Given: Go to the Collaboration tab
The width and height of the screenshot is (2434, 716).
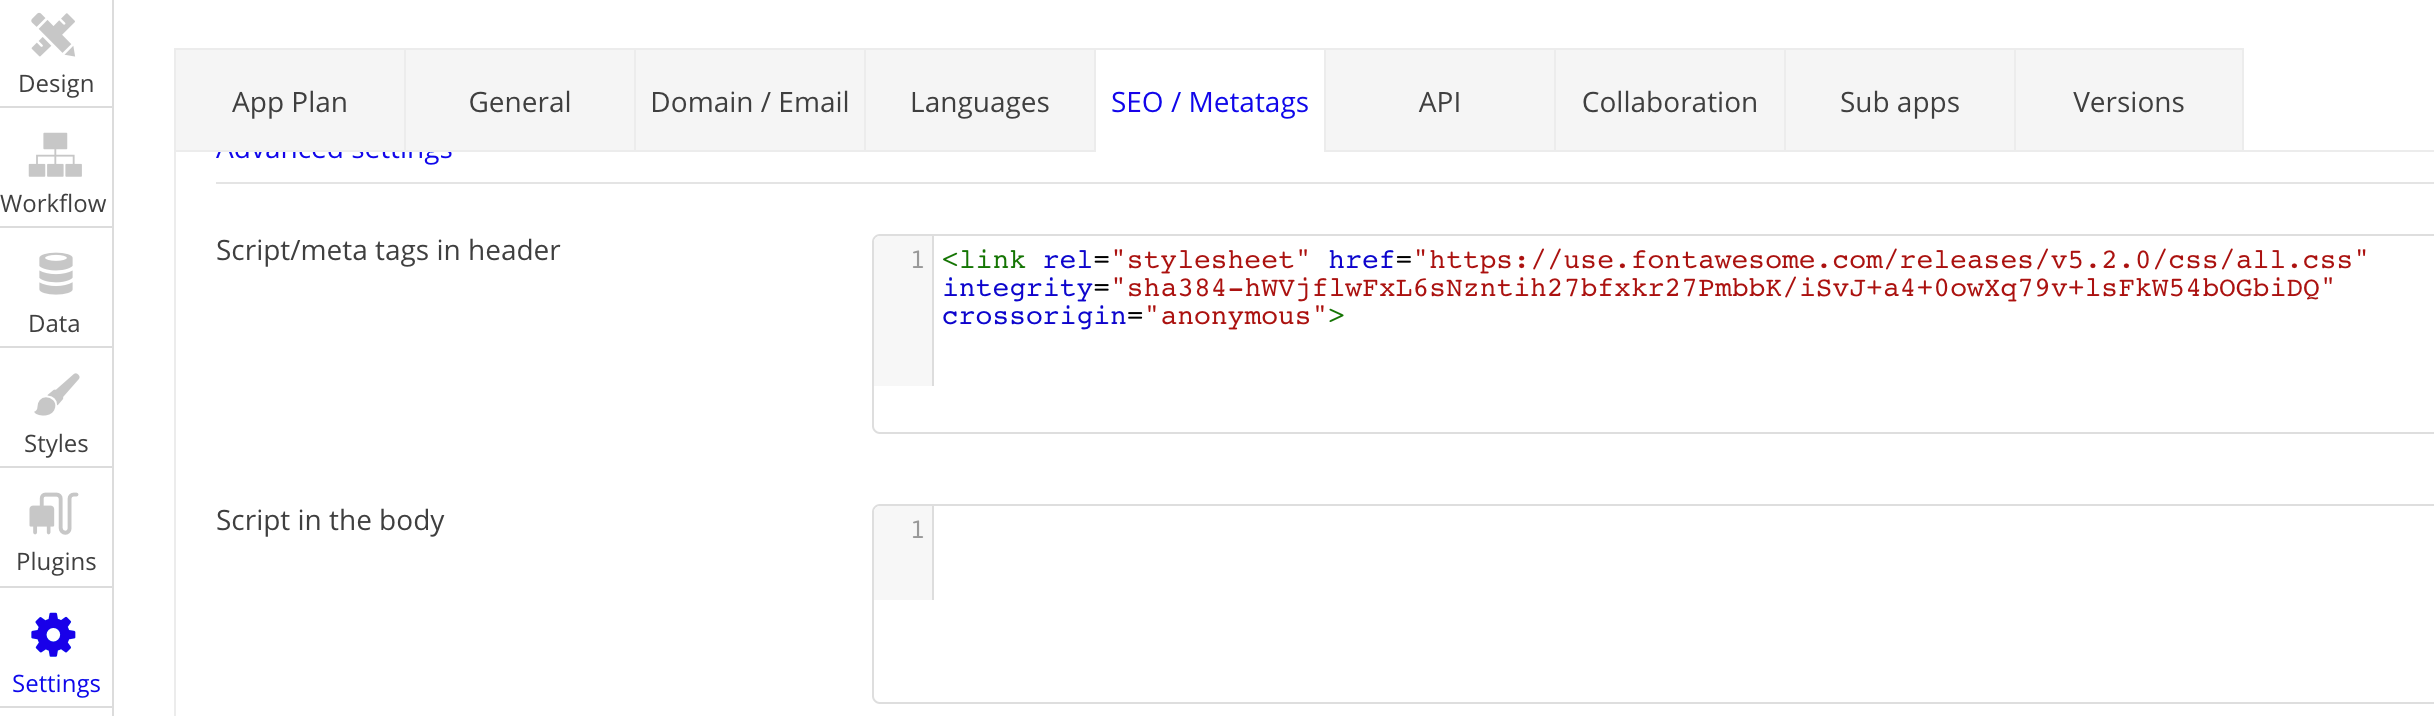Looking at the screenshot, I should coord(1670,102).
